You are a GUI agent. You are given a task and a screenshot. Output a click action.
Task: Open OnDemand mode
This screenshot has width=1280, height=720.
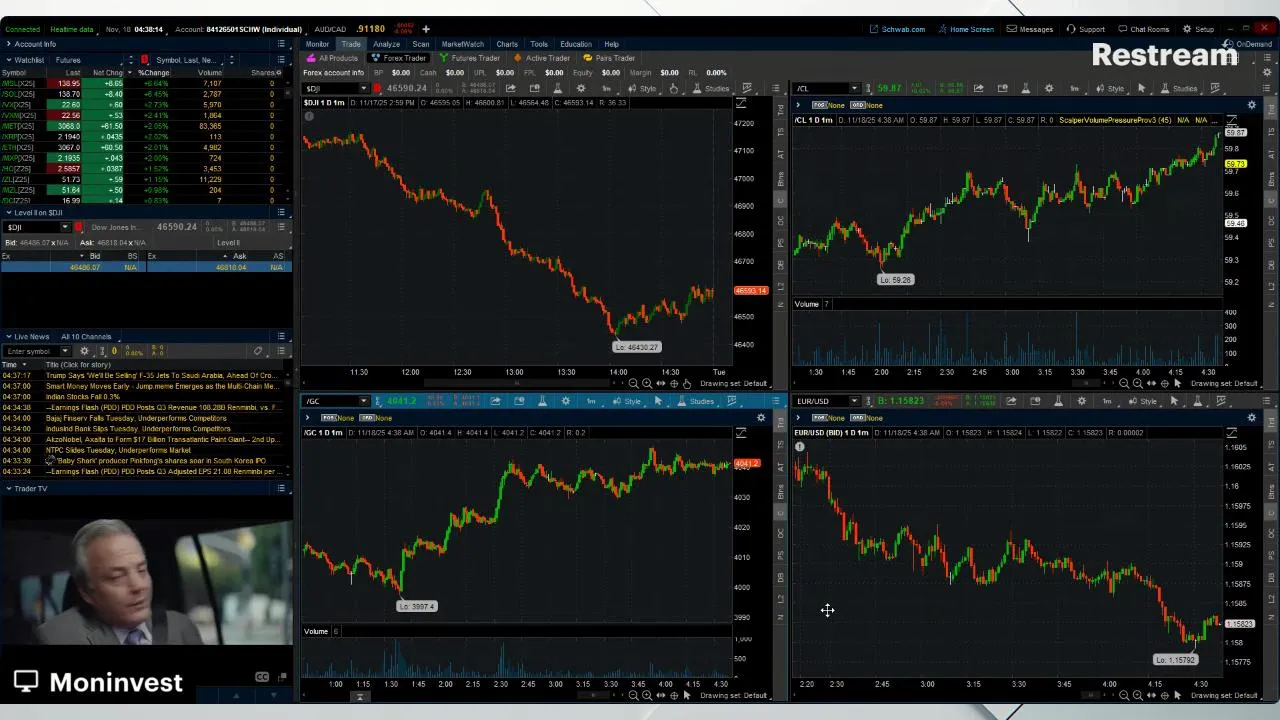click(x=1249, y=44)
